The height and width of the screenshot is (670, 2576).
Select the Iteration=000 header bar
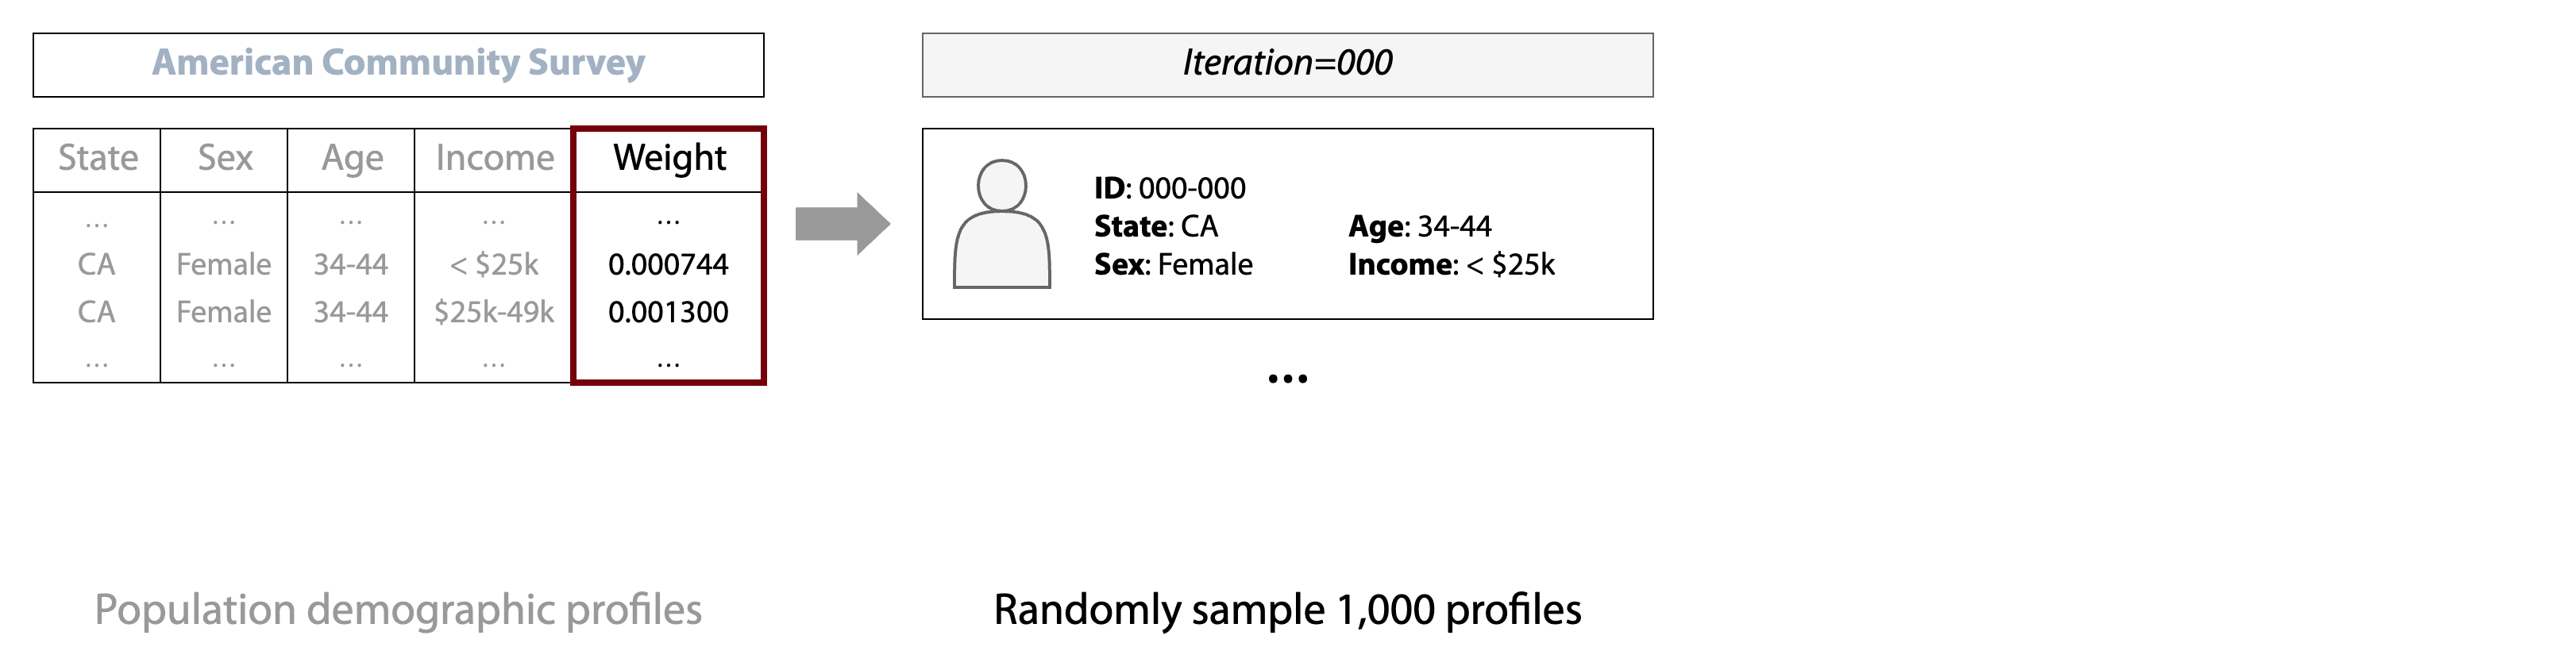point(1287,64)
